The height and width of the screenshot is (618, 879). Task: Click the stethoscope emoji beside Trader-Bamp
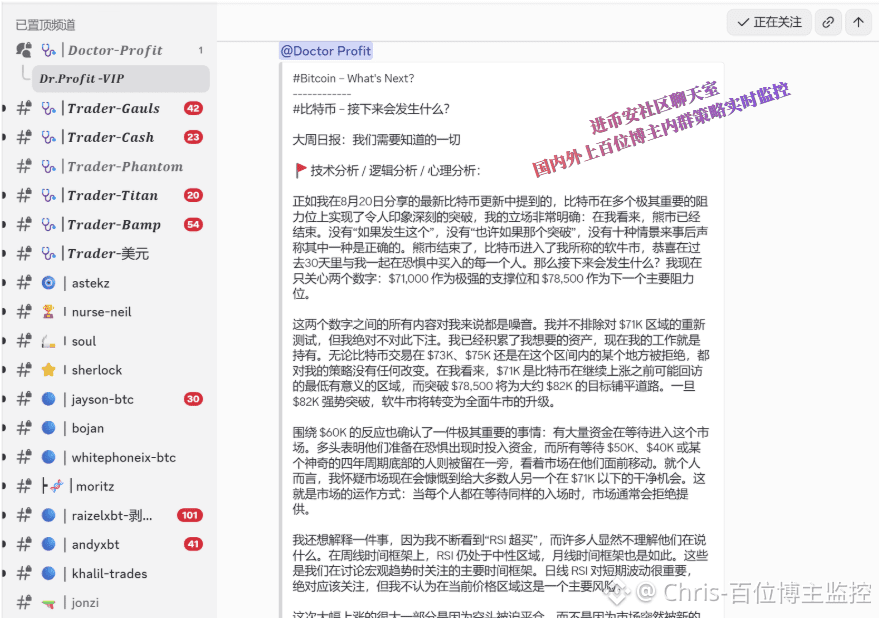pos(49,224)
